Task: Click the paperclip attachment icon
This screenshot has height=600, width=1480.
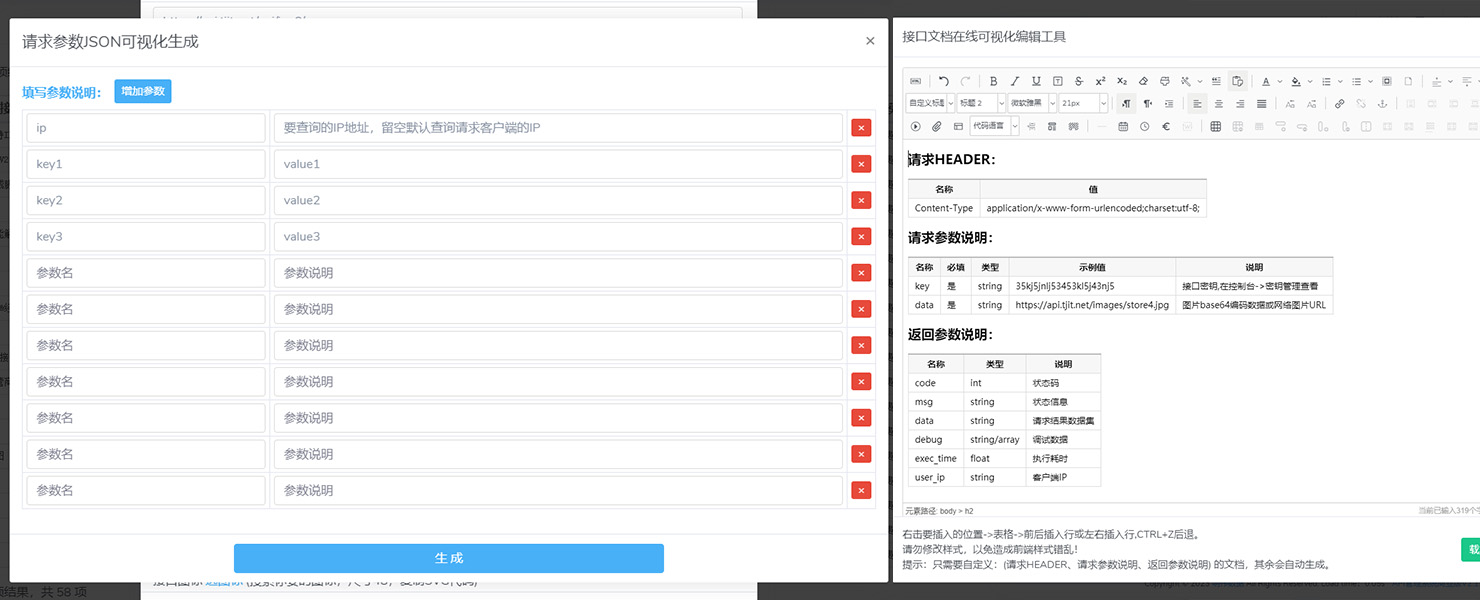Action: coord(937,127)
